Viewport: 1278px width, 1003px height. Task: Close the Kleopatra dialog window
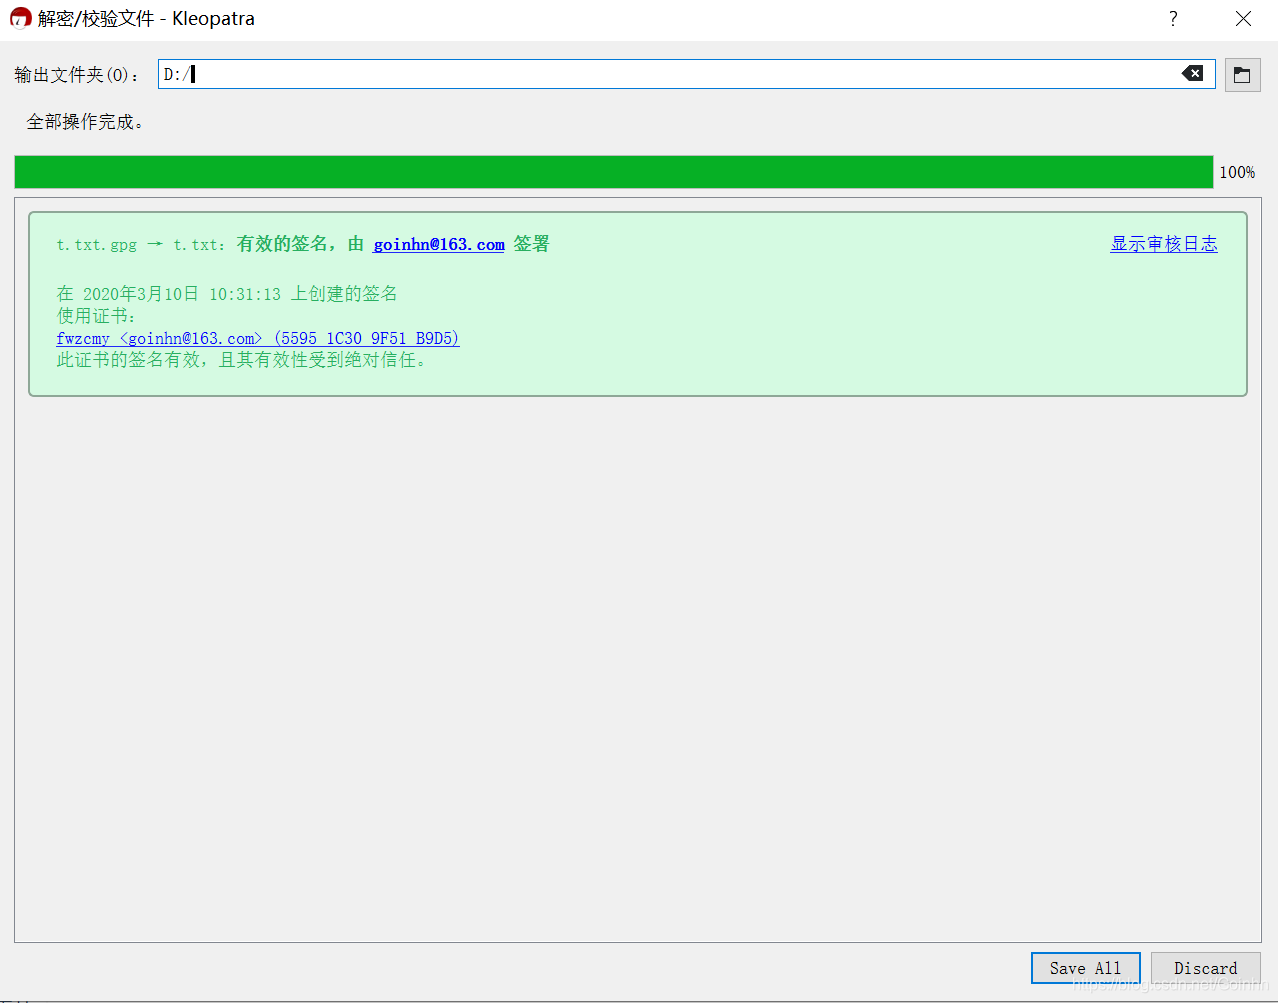pyautogui.click(x=1243, y=19)
